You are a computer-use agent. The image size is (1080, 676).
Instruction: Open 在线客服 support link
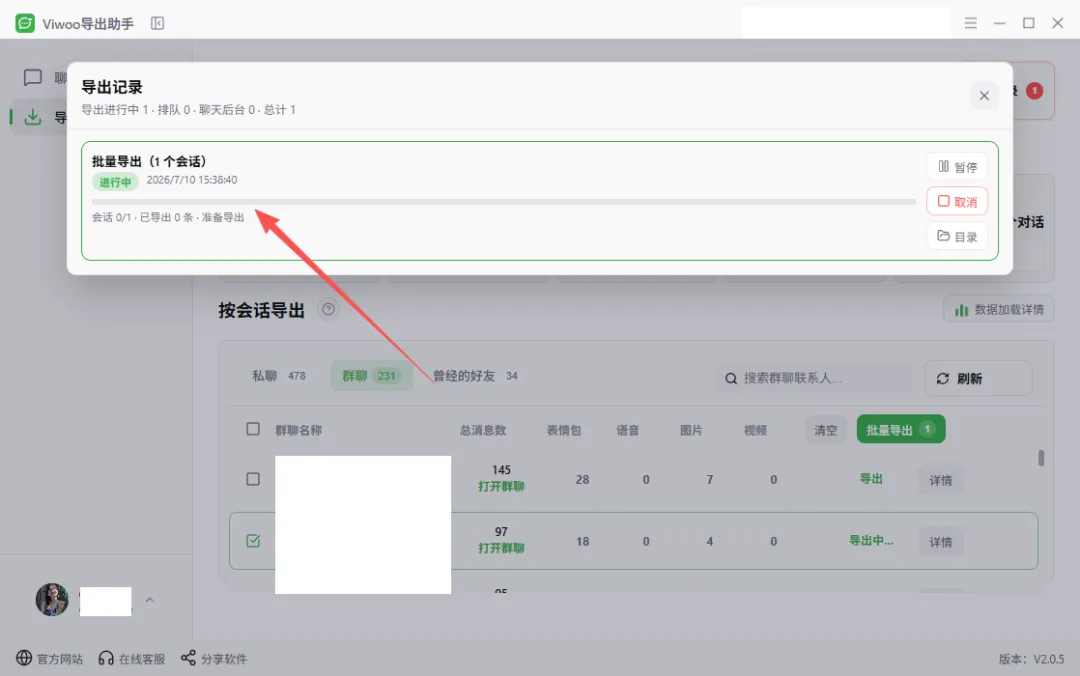point(132,659)
